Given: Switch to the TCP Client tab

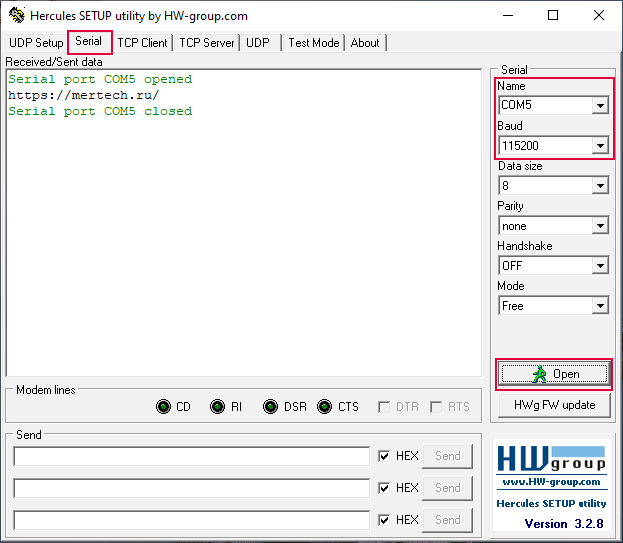Looking at the screenshot, I should click(142, 43).
